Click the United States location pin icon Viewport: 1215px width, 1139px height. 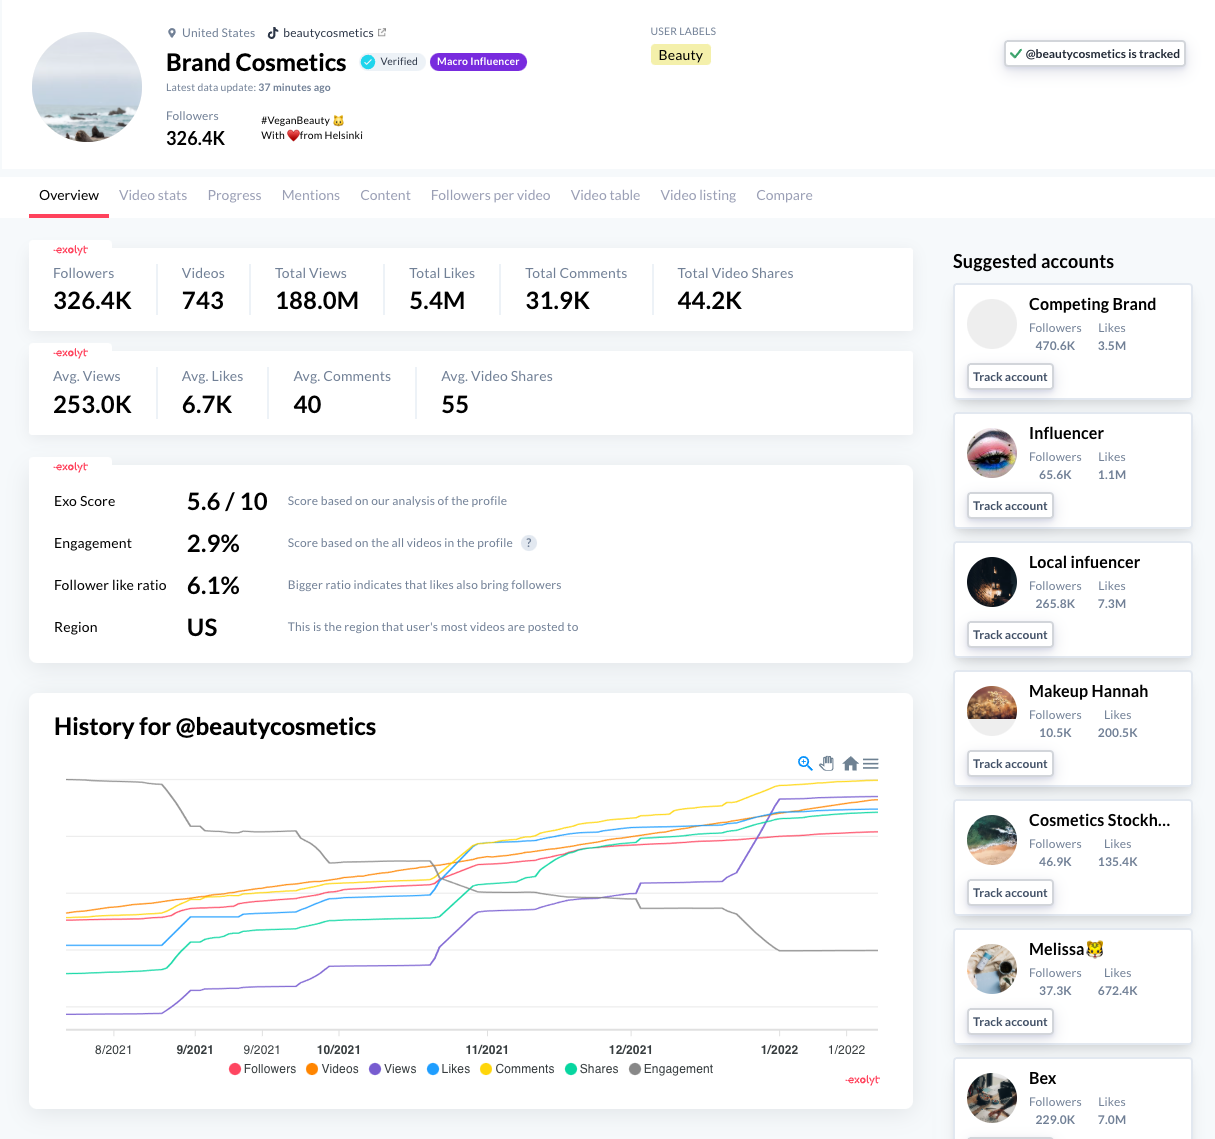(x=172, y=33)
